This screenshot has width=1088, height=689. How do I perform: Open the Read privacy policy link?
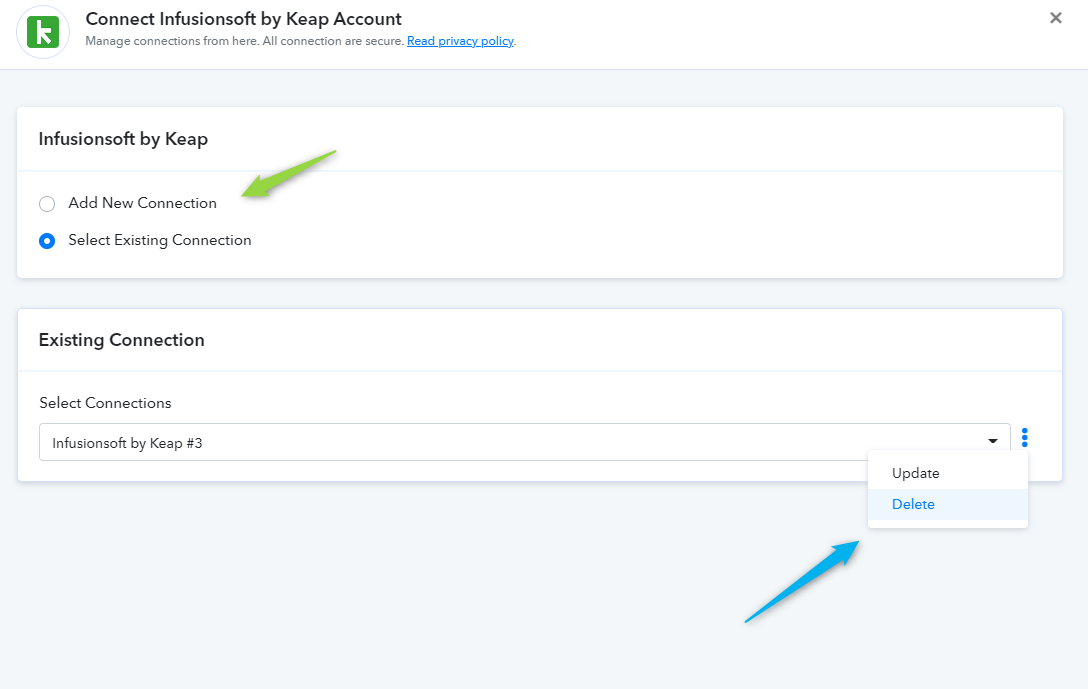(460, 41)
